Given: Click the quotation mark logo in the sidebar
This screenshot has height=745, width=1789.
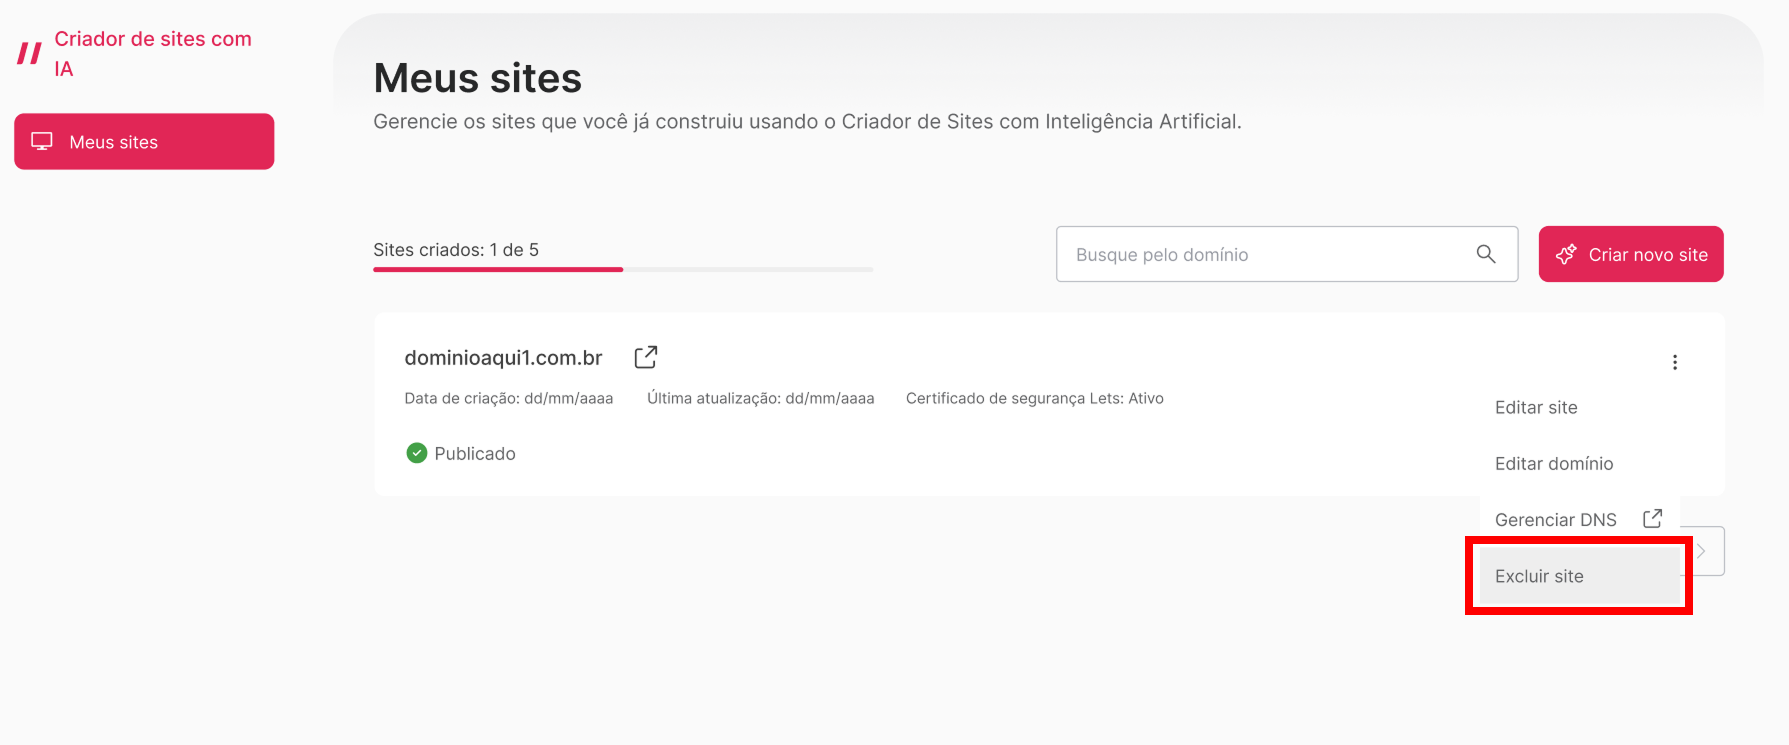Looking at the screenshot, I should pos(28,53).
